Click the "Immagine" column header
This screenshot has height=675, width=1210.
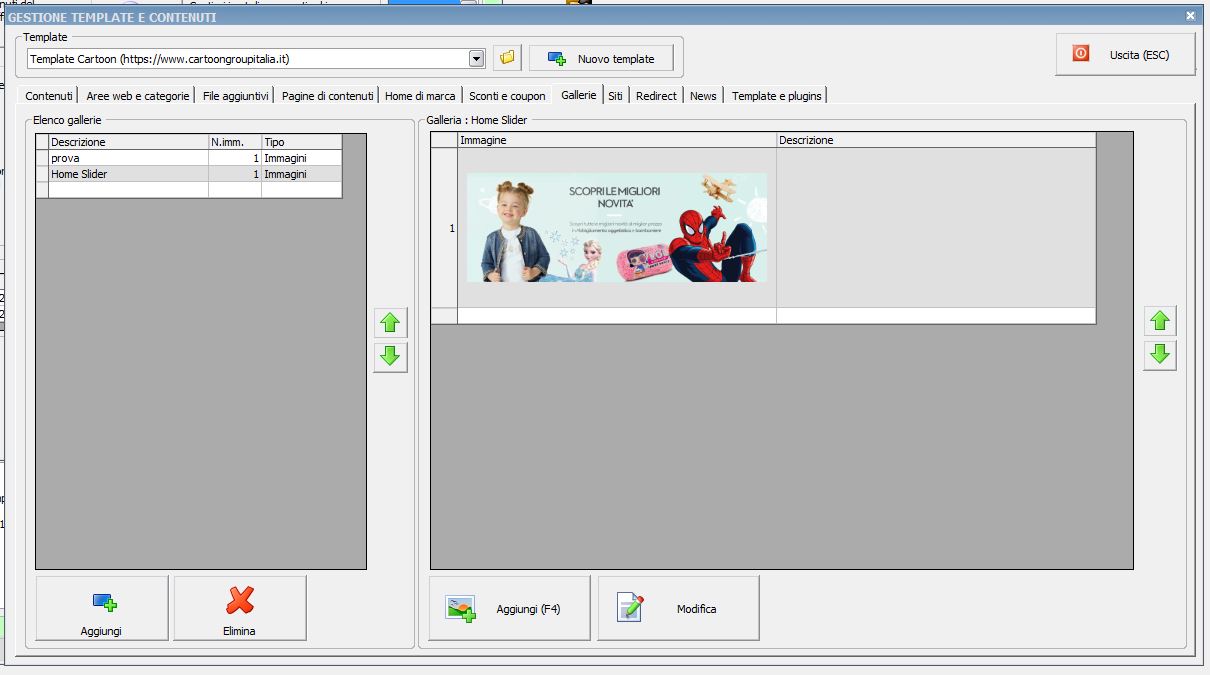(x=617, y=140)
